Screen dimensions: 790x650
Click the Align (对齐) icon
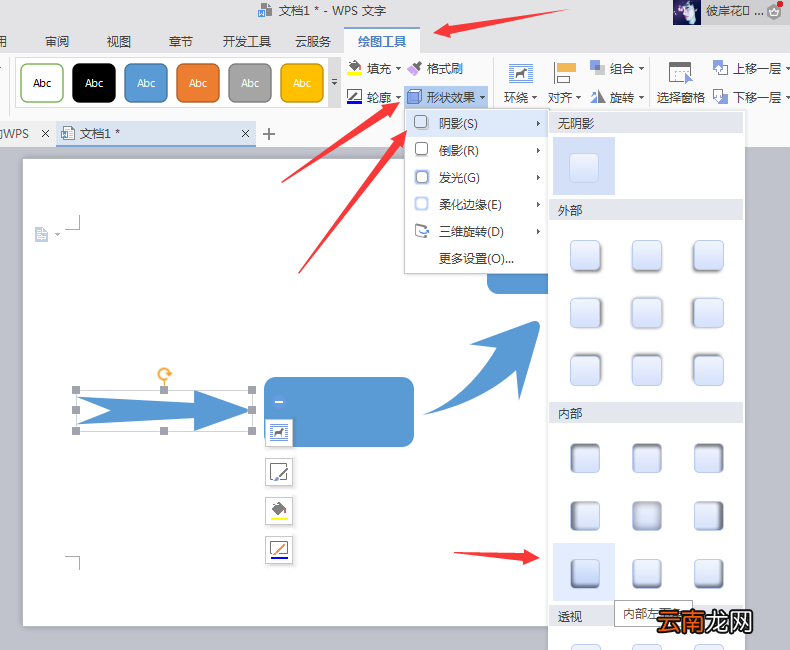[x=564, y=74]
